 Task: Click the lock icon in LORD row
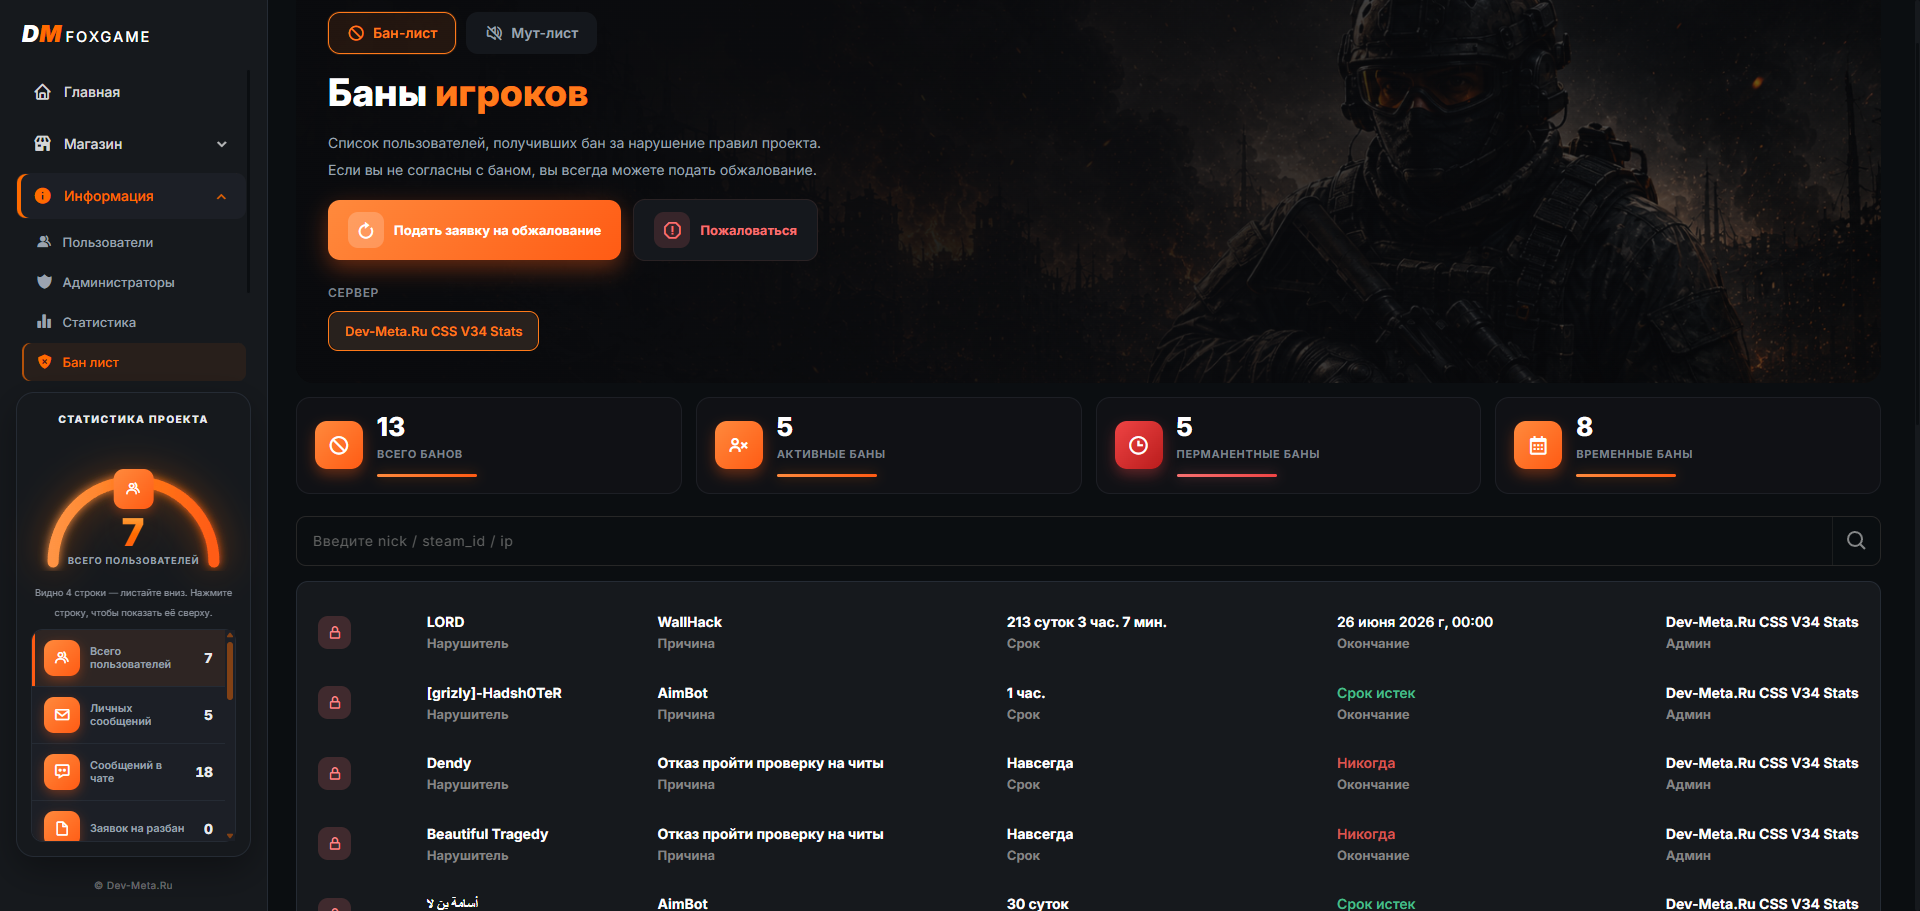(335, 632)
